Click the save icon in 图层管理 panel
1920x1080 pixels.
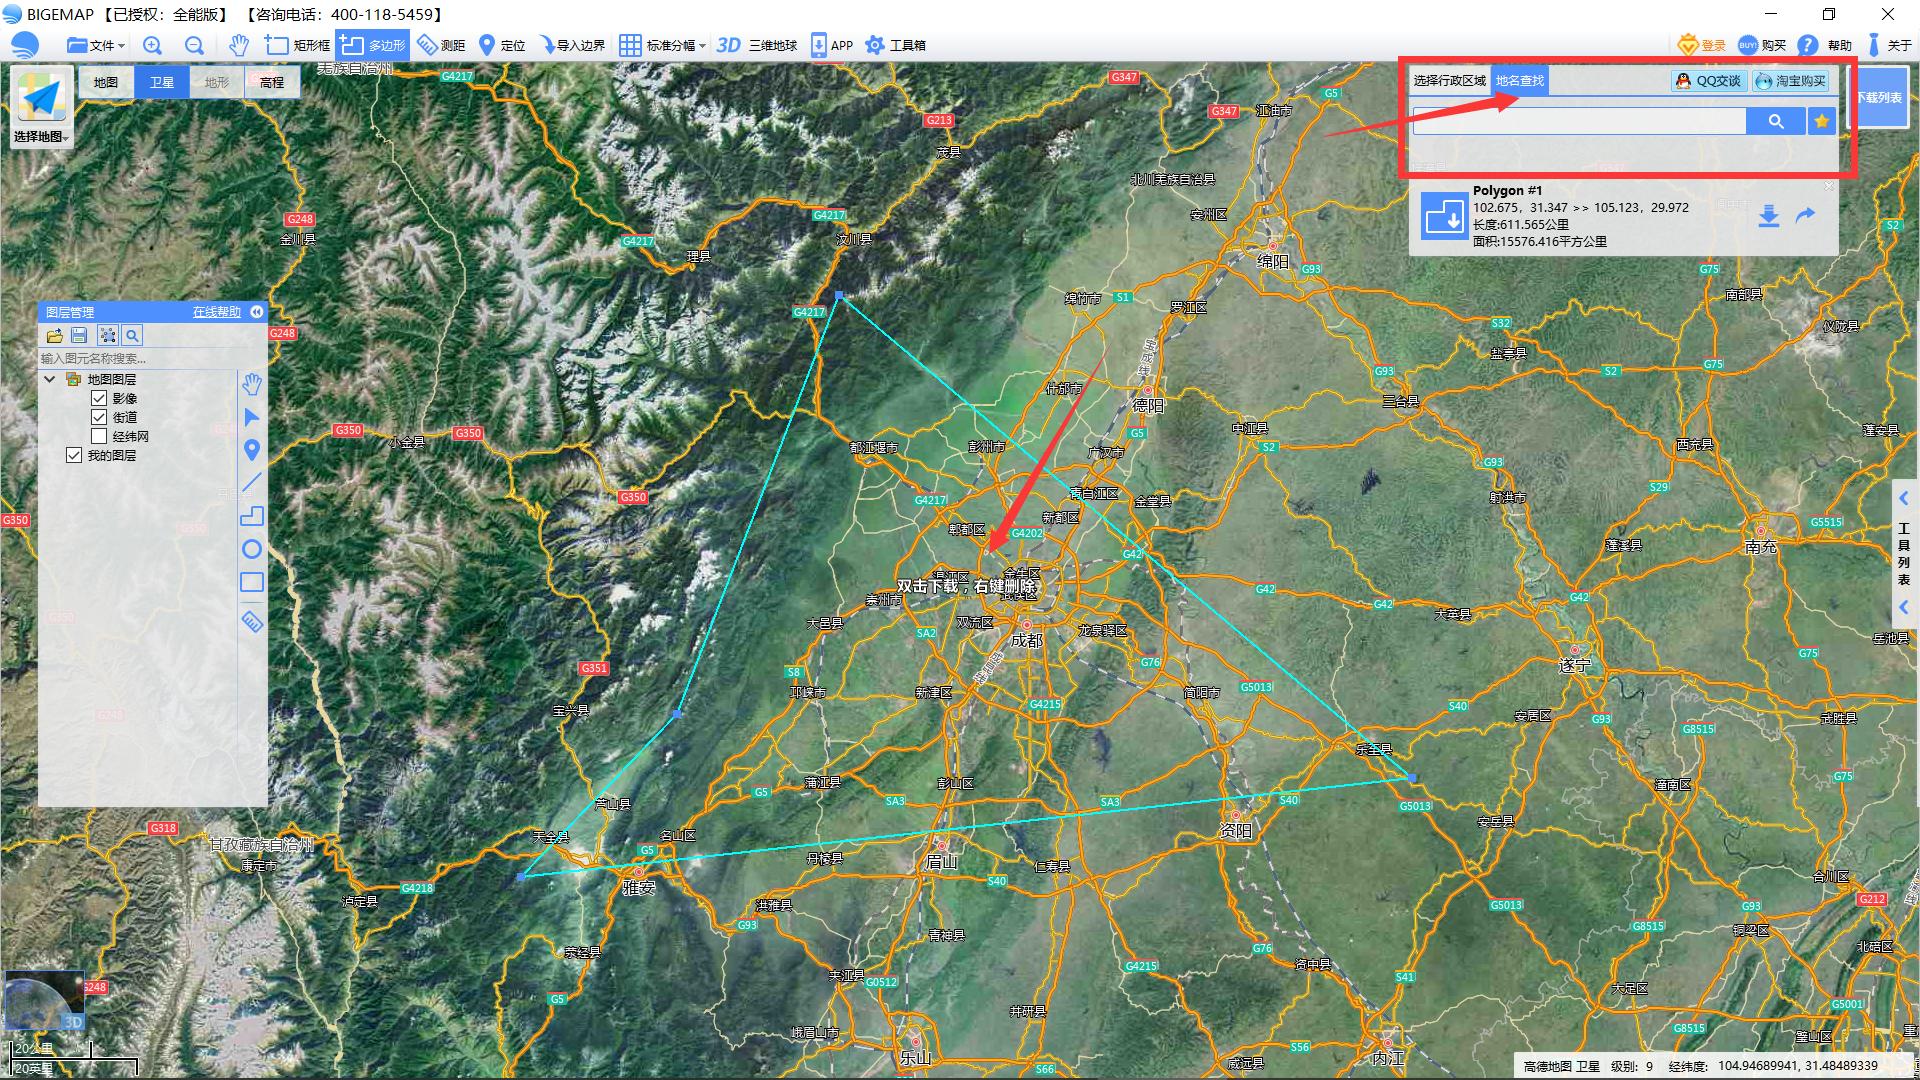[x=80, y=336]
